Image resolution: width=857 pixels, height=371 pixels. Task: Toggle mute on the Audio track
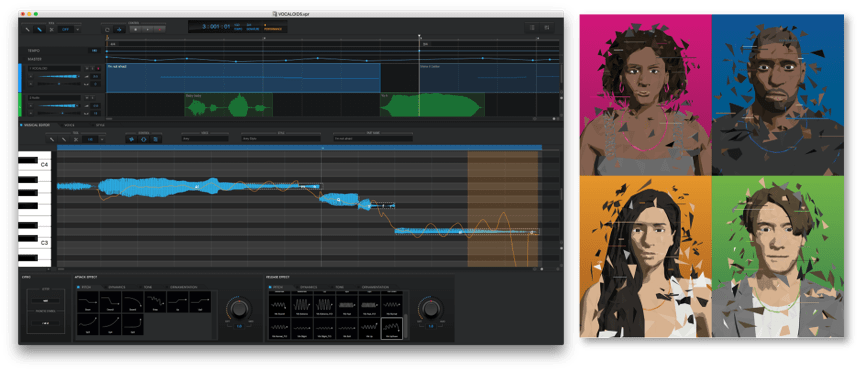[x=87, y=98]
